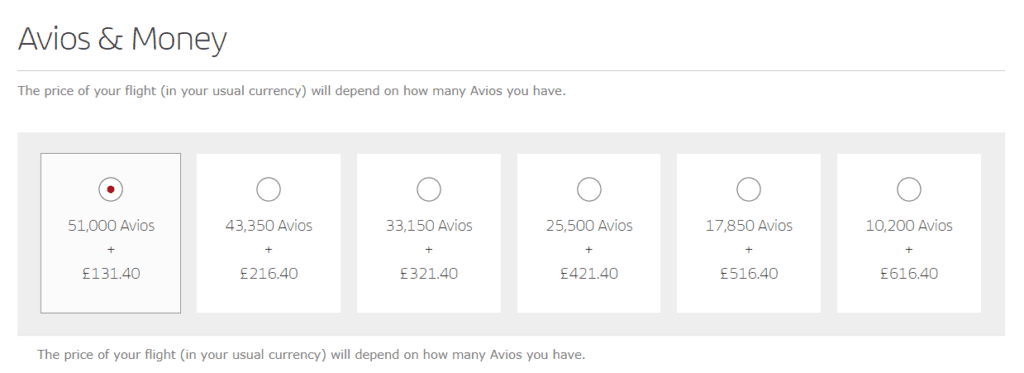This screenshot has width=1024, height=373.
Task: Click the £421.40 price text
Action: click(589, 273)
